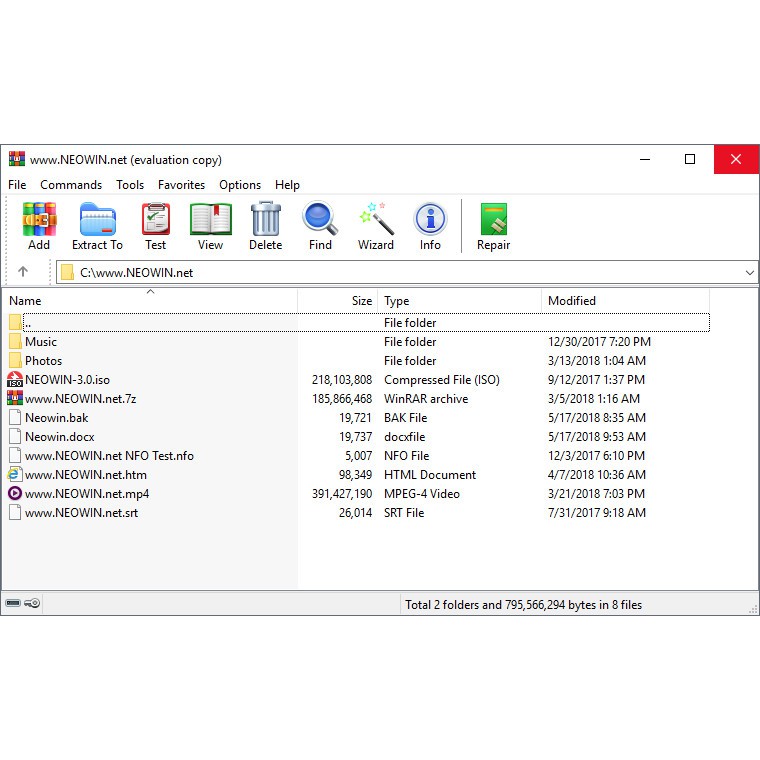
Task: Open the View file tool
Action: pos(210,225)
